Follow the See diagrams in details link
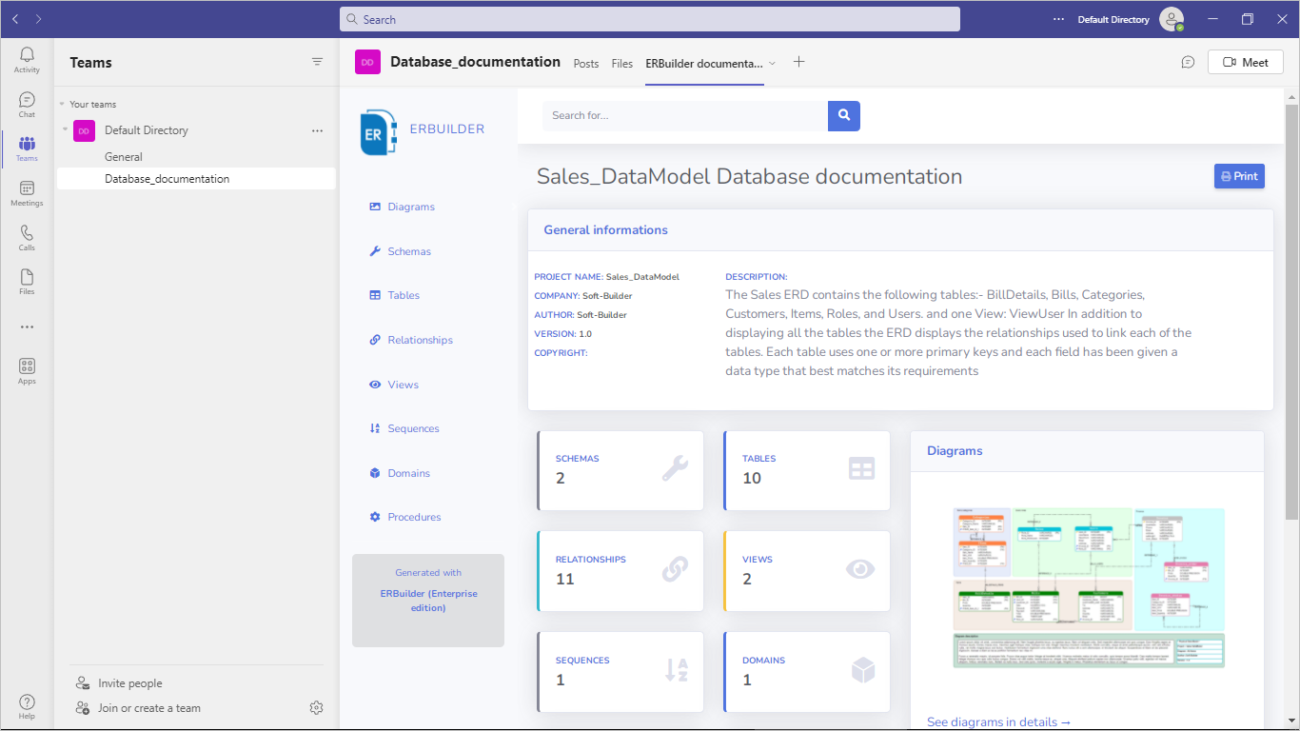This screenshot has height=731, width=1300. 998,721
